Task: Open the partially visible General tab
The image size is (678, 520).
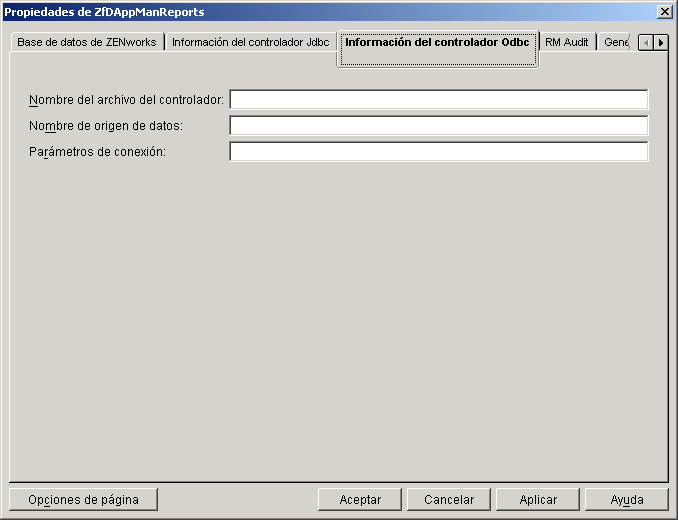Action: pyautogui.click(x=616, y=42)
